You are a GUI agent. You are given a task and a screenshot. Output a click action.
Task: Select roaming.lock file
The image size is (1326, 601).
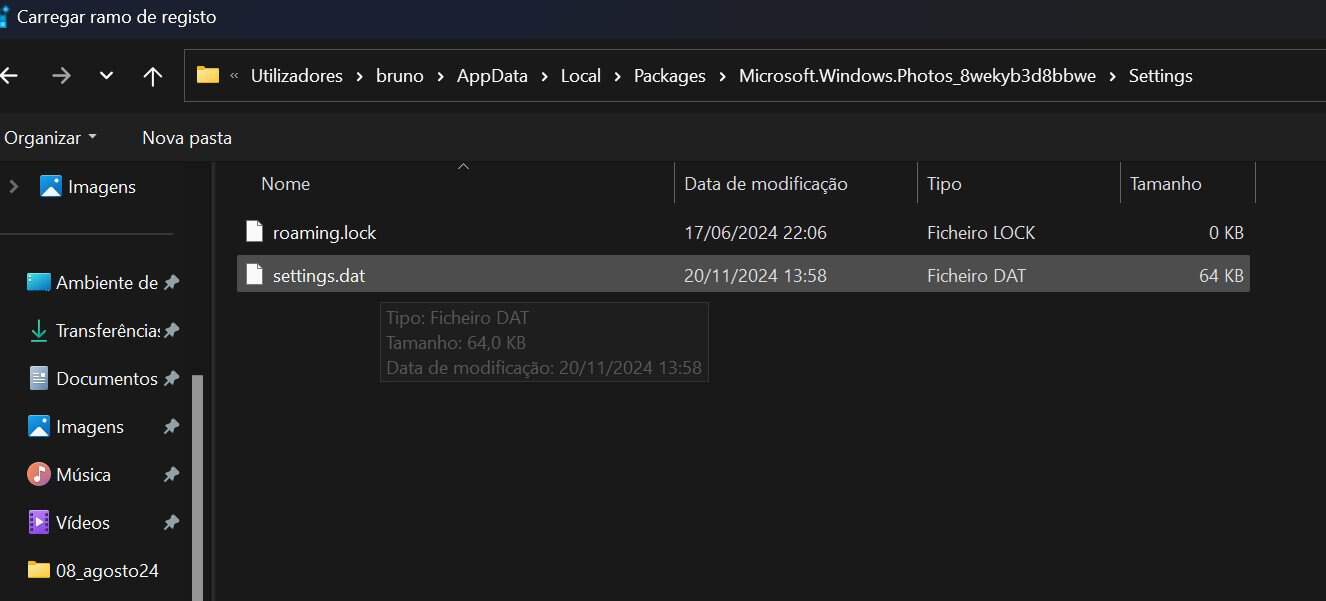coord(743,233)
